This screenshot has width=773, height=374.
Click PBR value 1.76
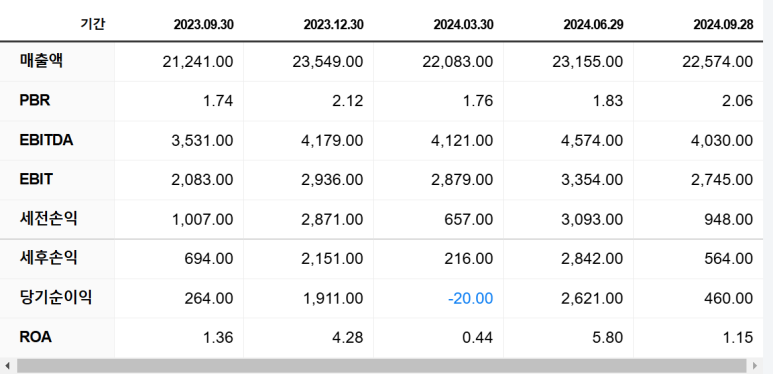pos(478,101)
